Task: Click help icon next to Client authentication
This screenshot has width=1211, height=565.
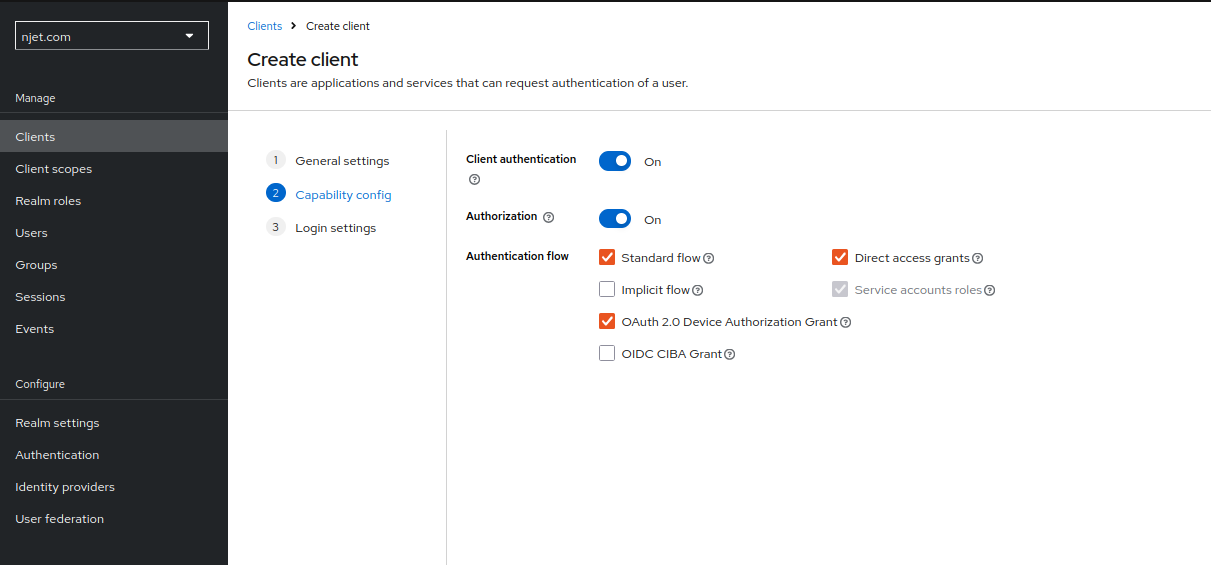Action: point(474,180)
